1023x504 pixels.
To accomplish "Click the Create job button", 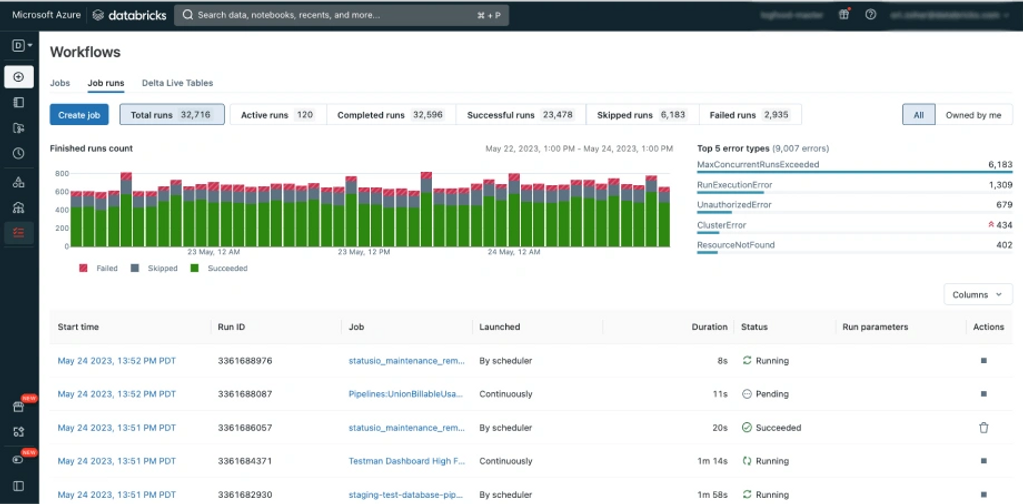I will point(79,115).
